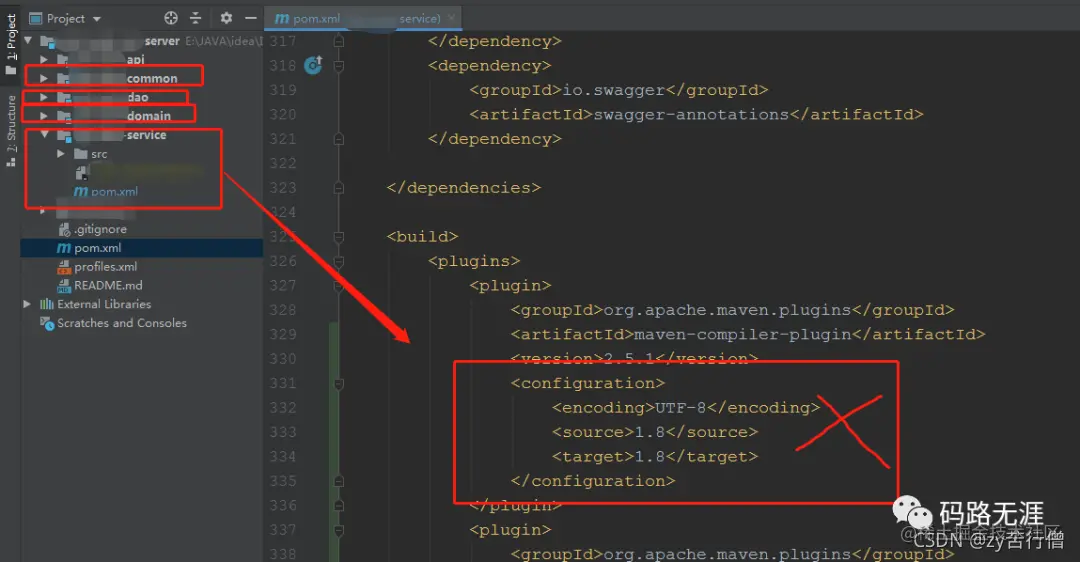
Task: Collapse the service module arrow
Action: coord(44,134)
